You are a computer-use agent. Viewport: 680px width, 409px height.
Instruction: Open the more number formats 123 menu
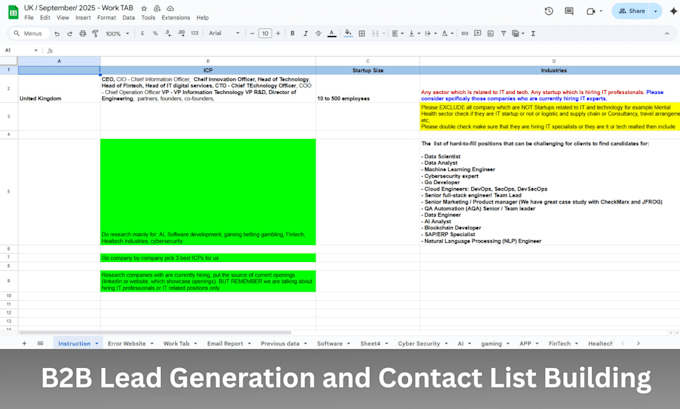(x=194, y=33)
